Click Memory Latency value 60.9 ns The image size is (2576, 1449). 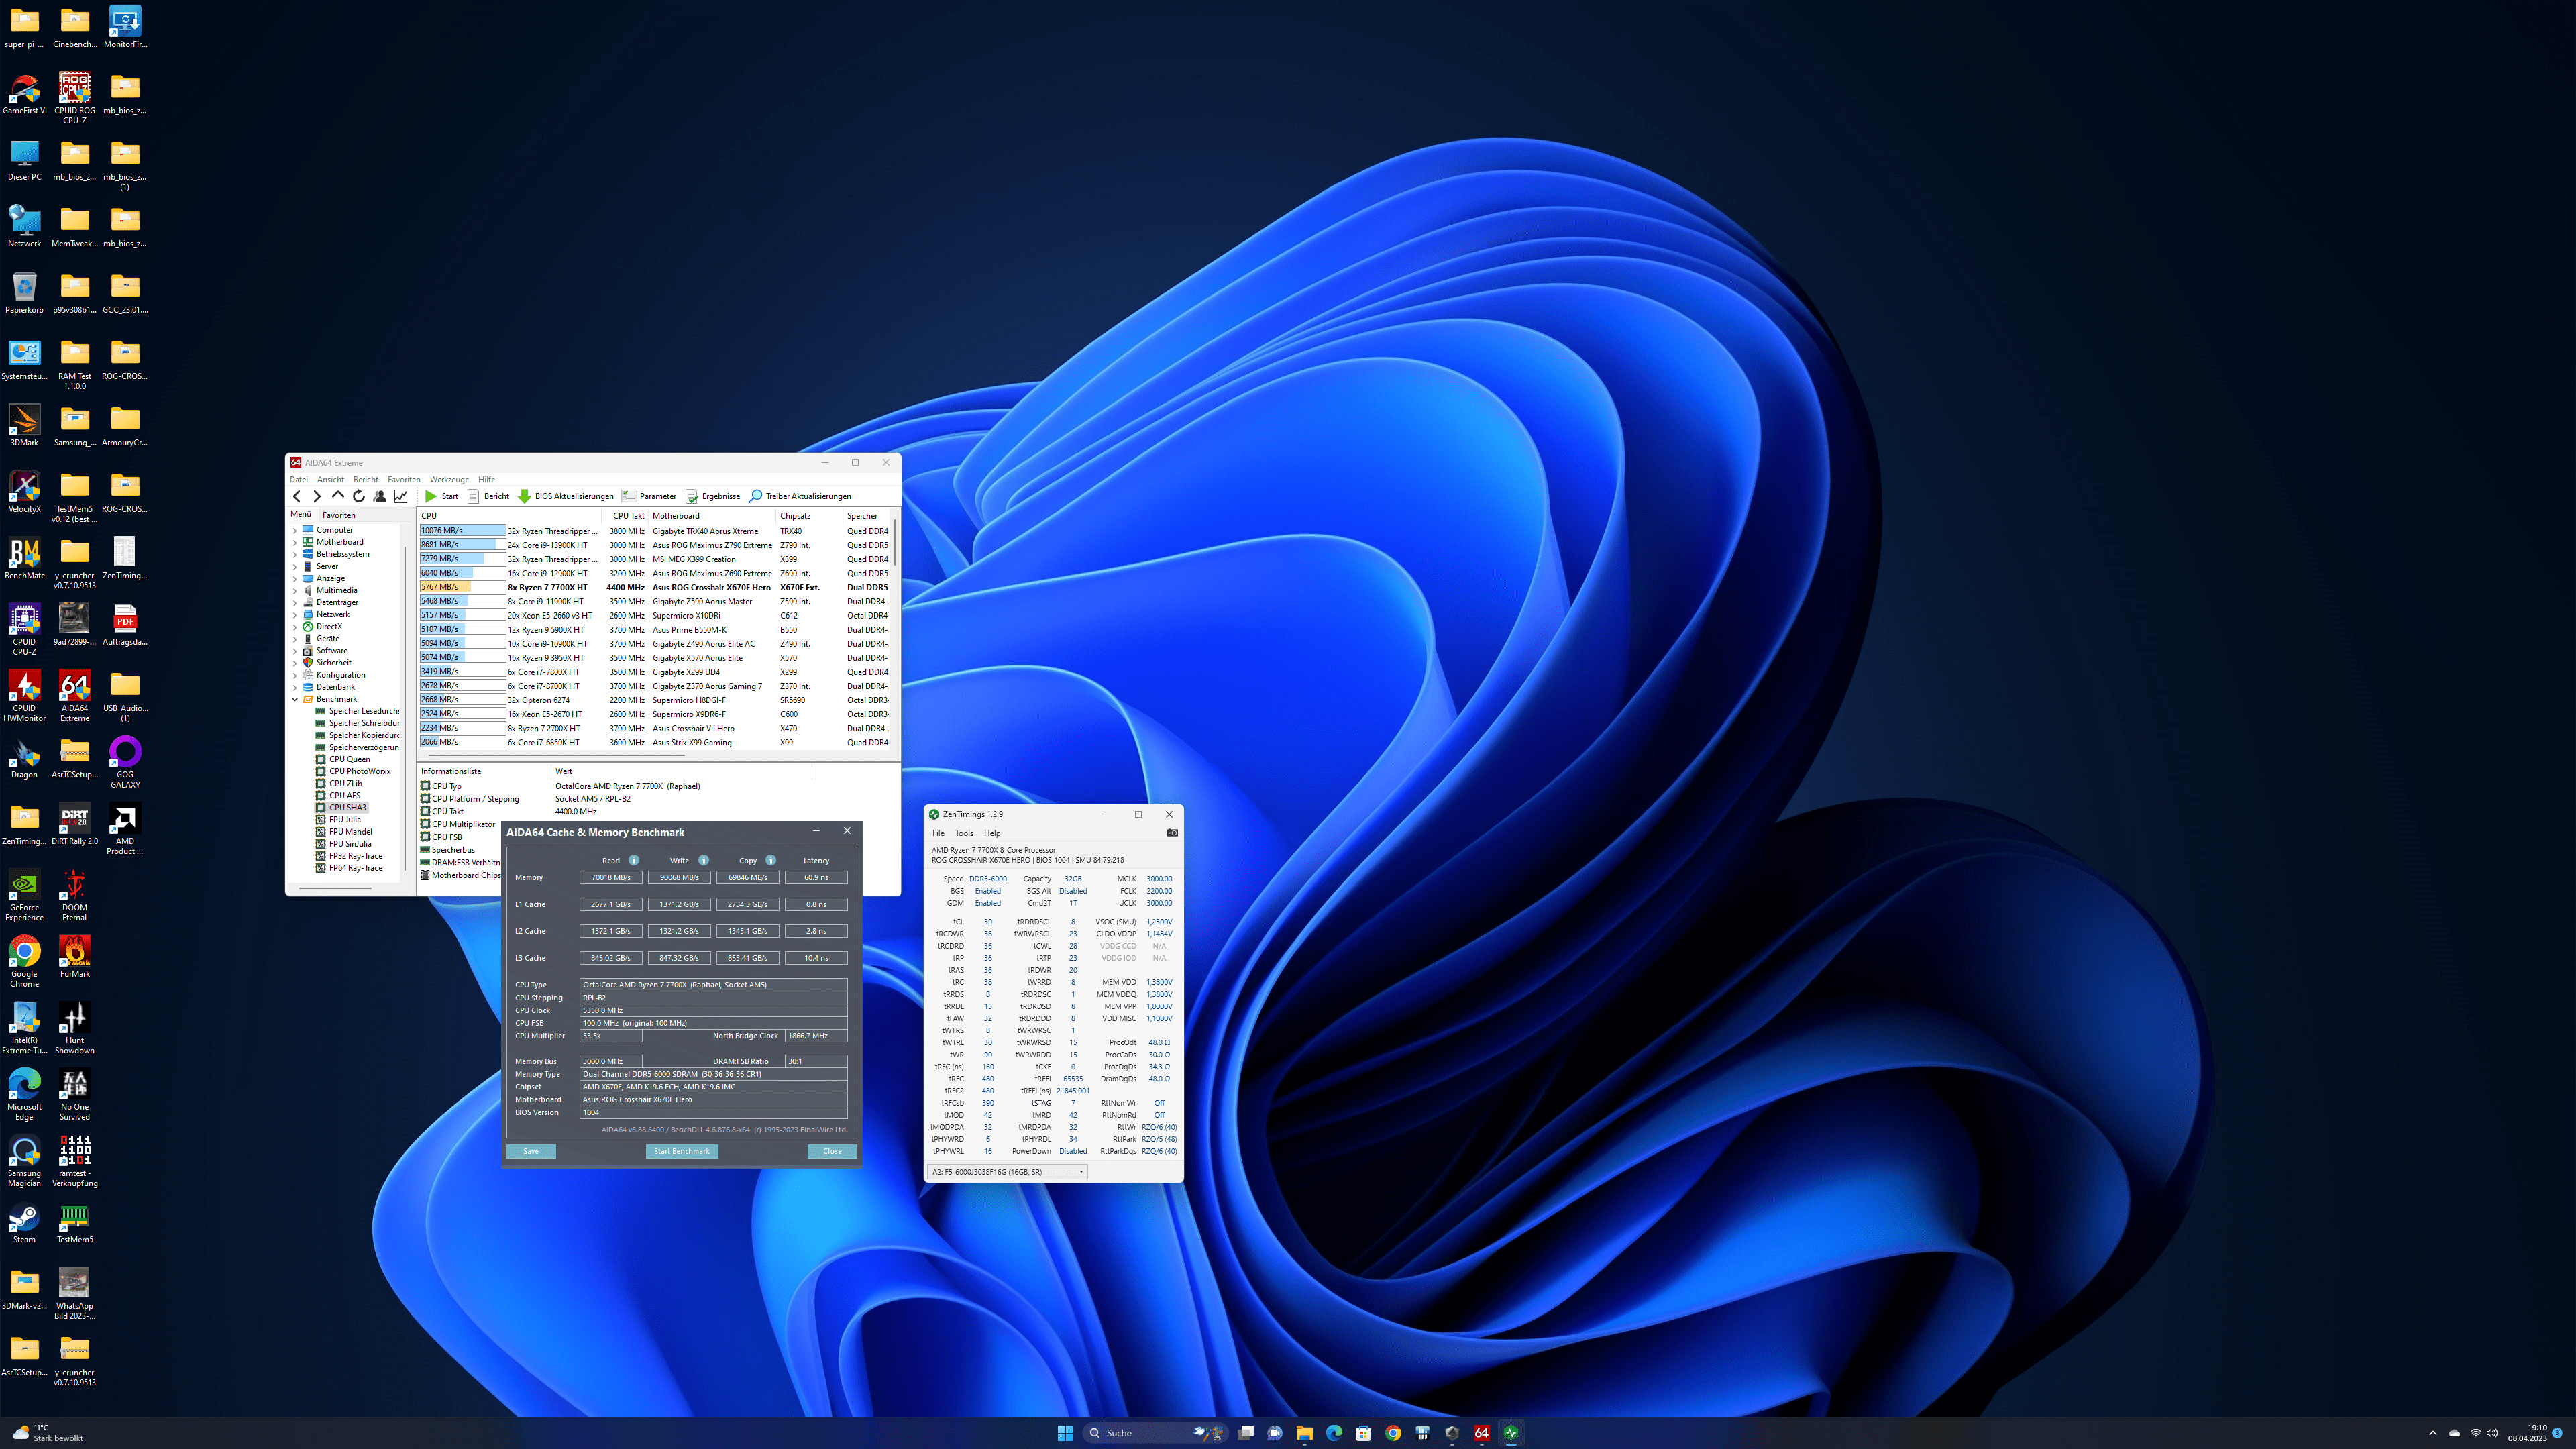[x=816, y=877]
